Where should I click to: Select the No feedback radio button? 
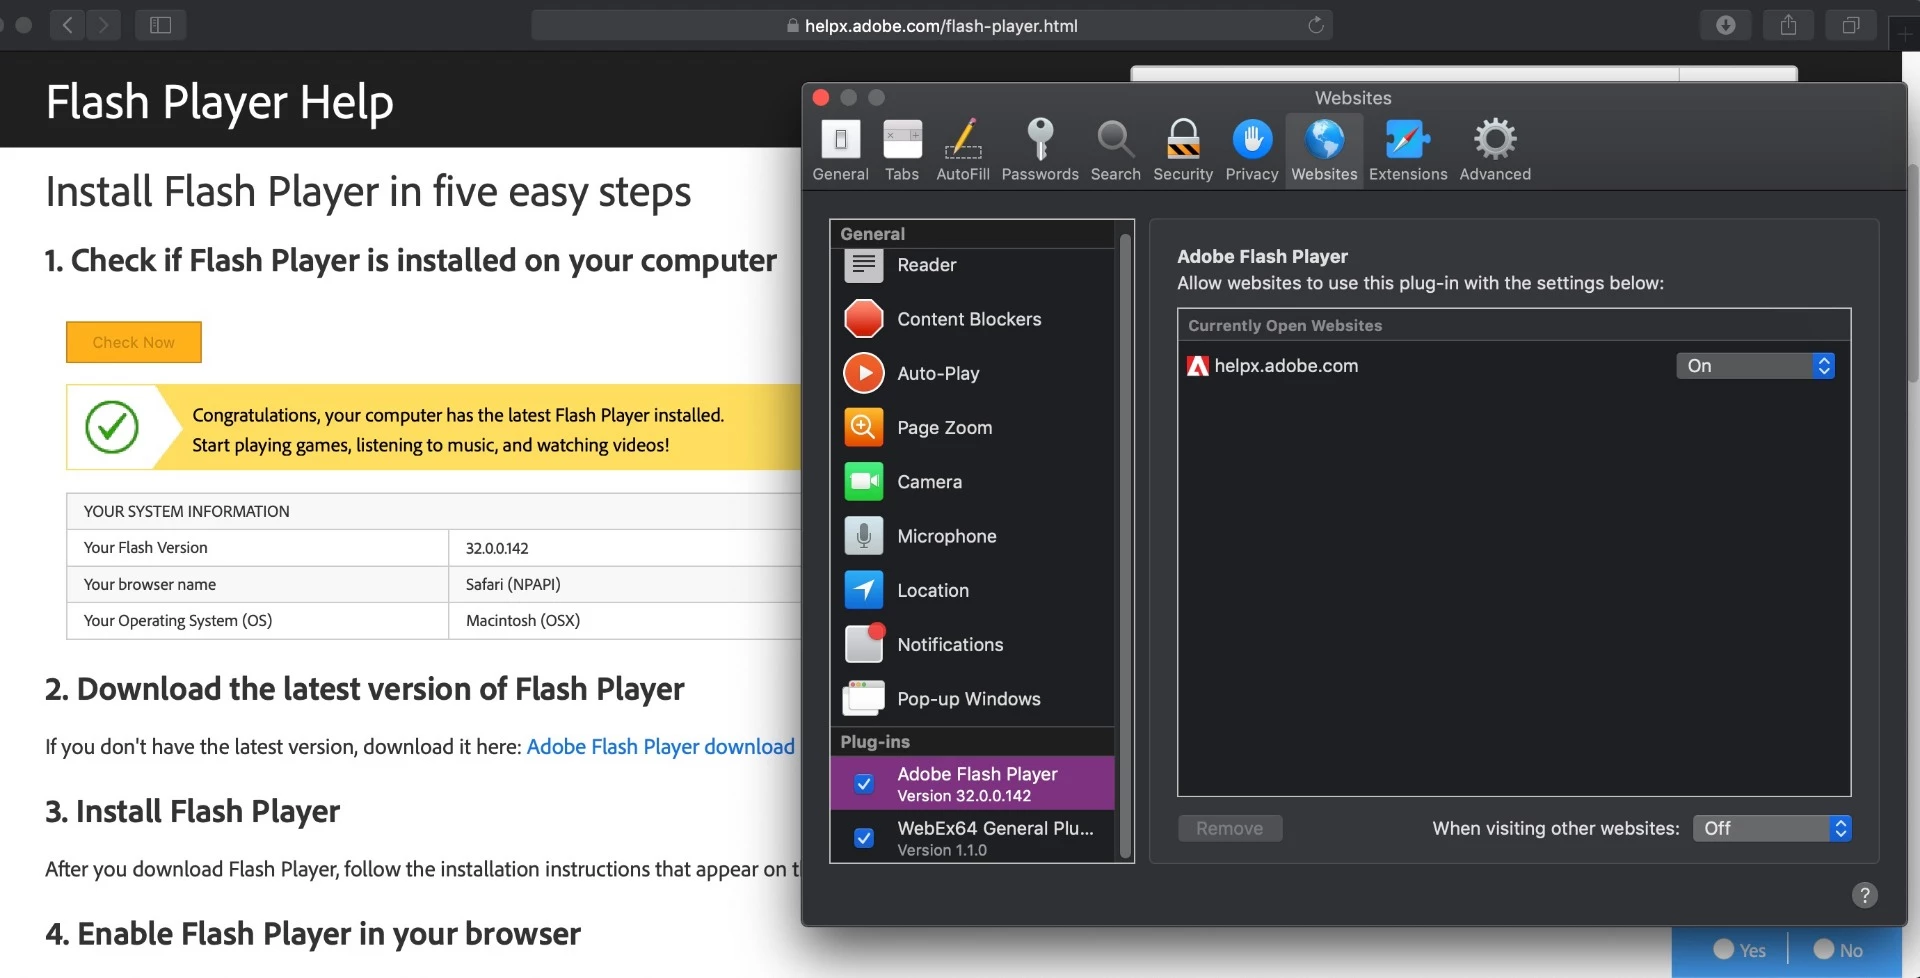pyautogui.click(x=1824, y=949)
